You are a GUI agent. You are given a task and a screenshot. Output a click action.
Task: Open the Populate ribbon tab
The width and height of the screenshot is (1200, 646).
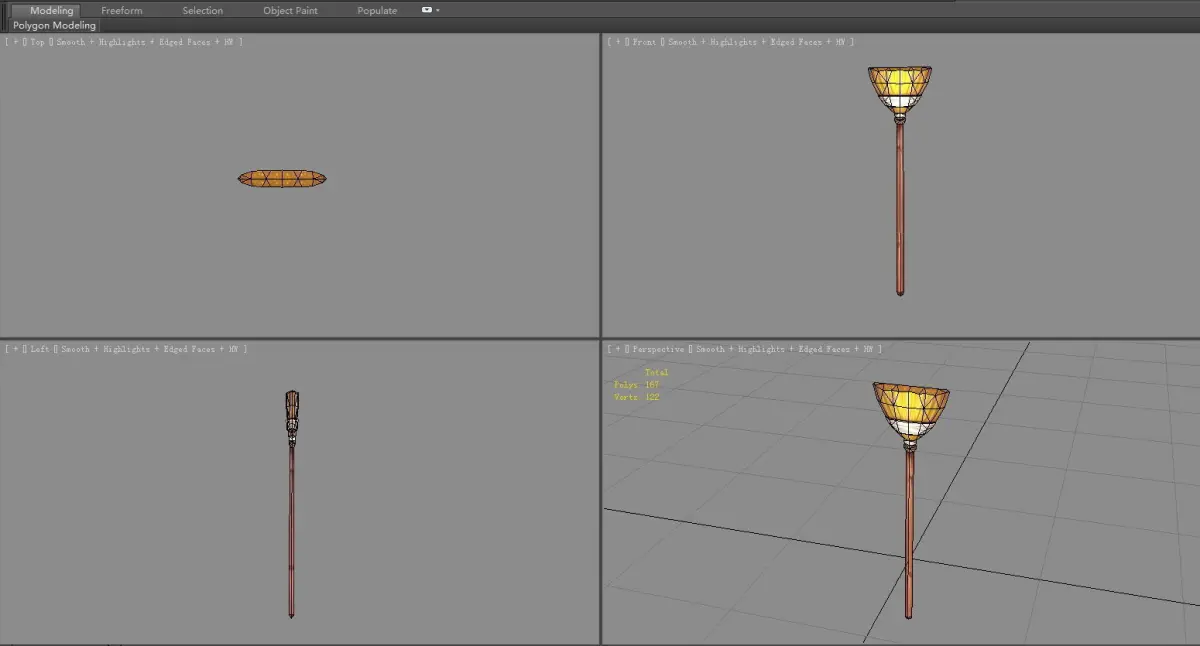click(x=377, y=10)
